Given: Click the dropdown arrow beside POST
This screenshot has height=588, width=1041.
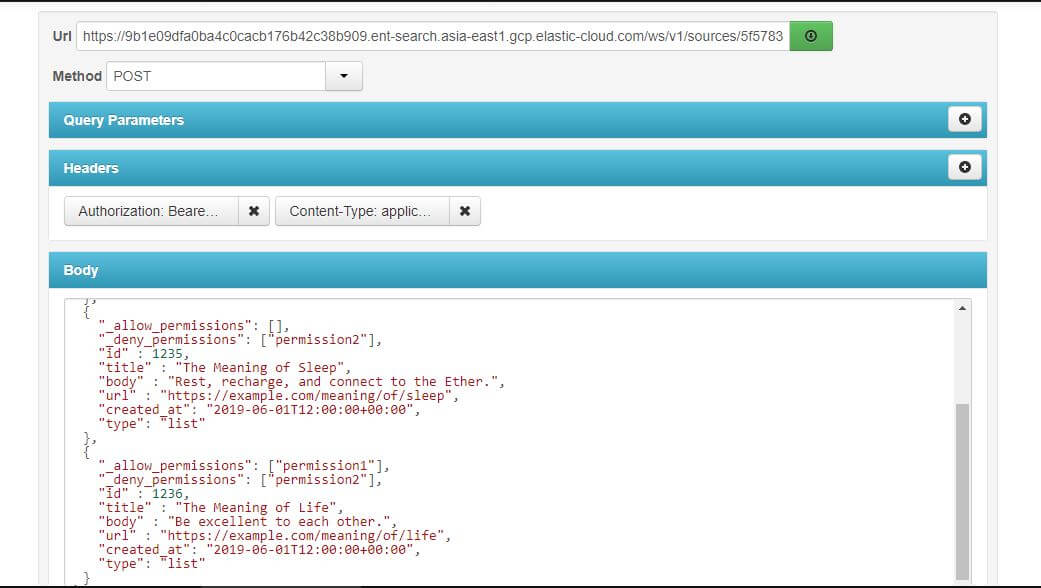Looking at the screenshot, I should pyautogui.click(x=343, y=75).
